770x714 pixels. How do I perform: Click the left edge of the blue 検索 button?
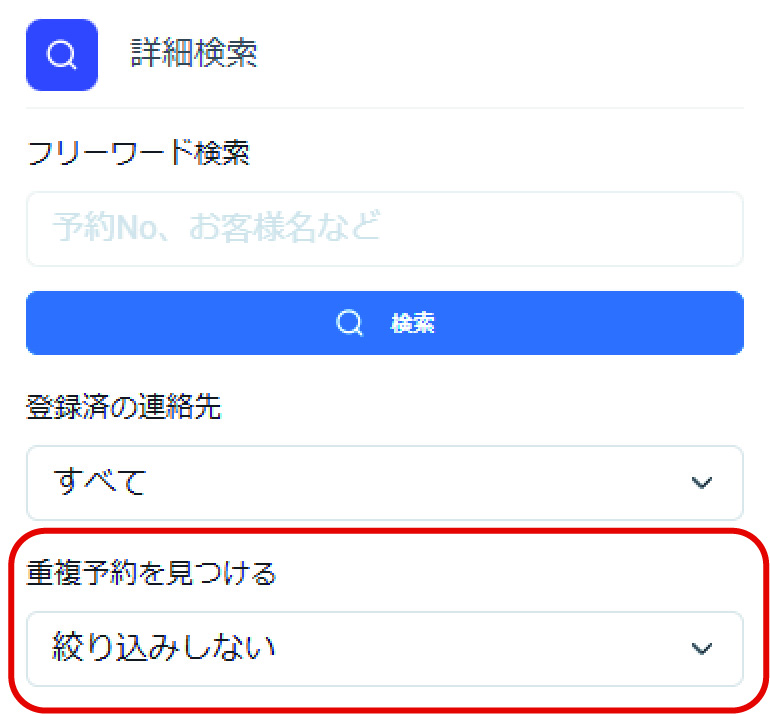pyautogui.click(x=45, y=323)
